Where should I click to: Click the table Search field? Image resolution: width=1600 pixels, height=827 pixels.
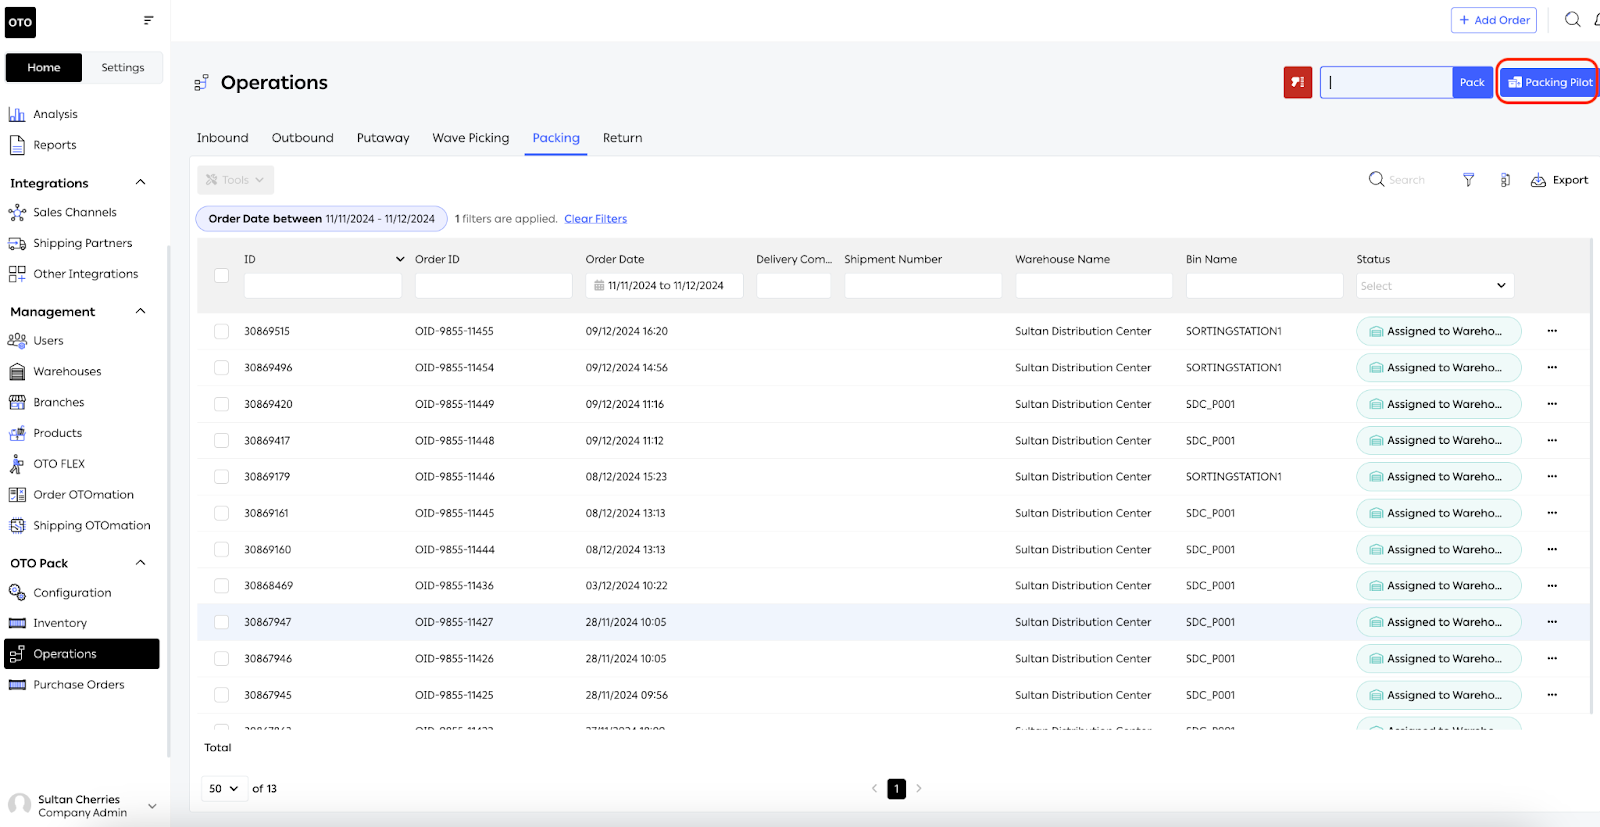(x=1406, y=180)
